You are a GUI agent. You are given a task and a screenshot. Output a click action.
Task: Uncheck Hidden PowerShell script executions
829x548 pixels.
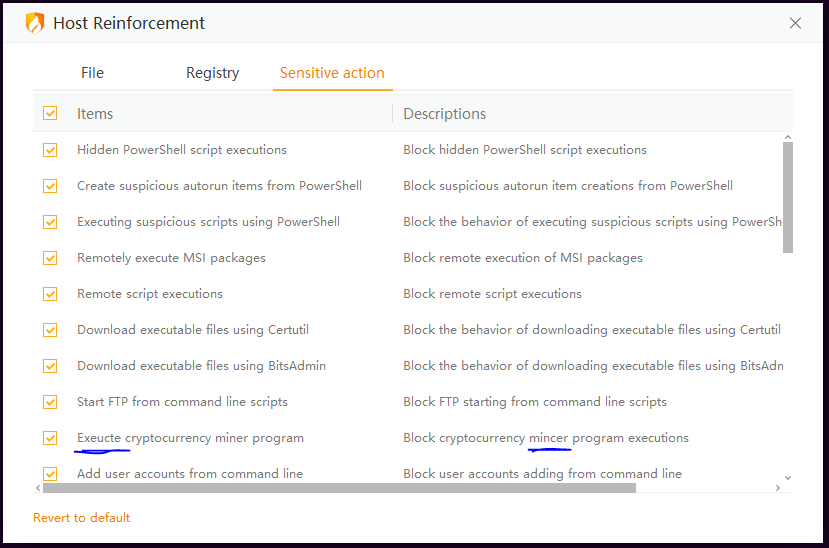point(50,150)
